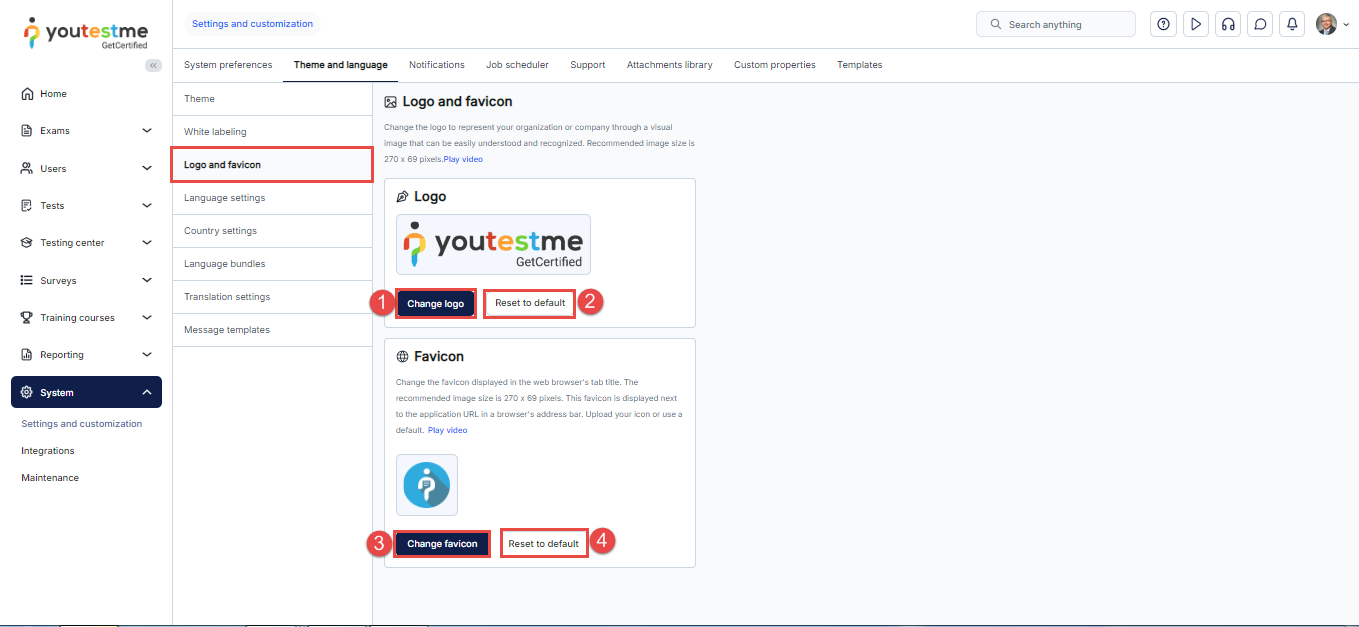Image resolution: width=1359 pixels, height=627 pixels.
Task: Reset the favicon to default
Action: (x=544, y=544)
